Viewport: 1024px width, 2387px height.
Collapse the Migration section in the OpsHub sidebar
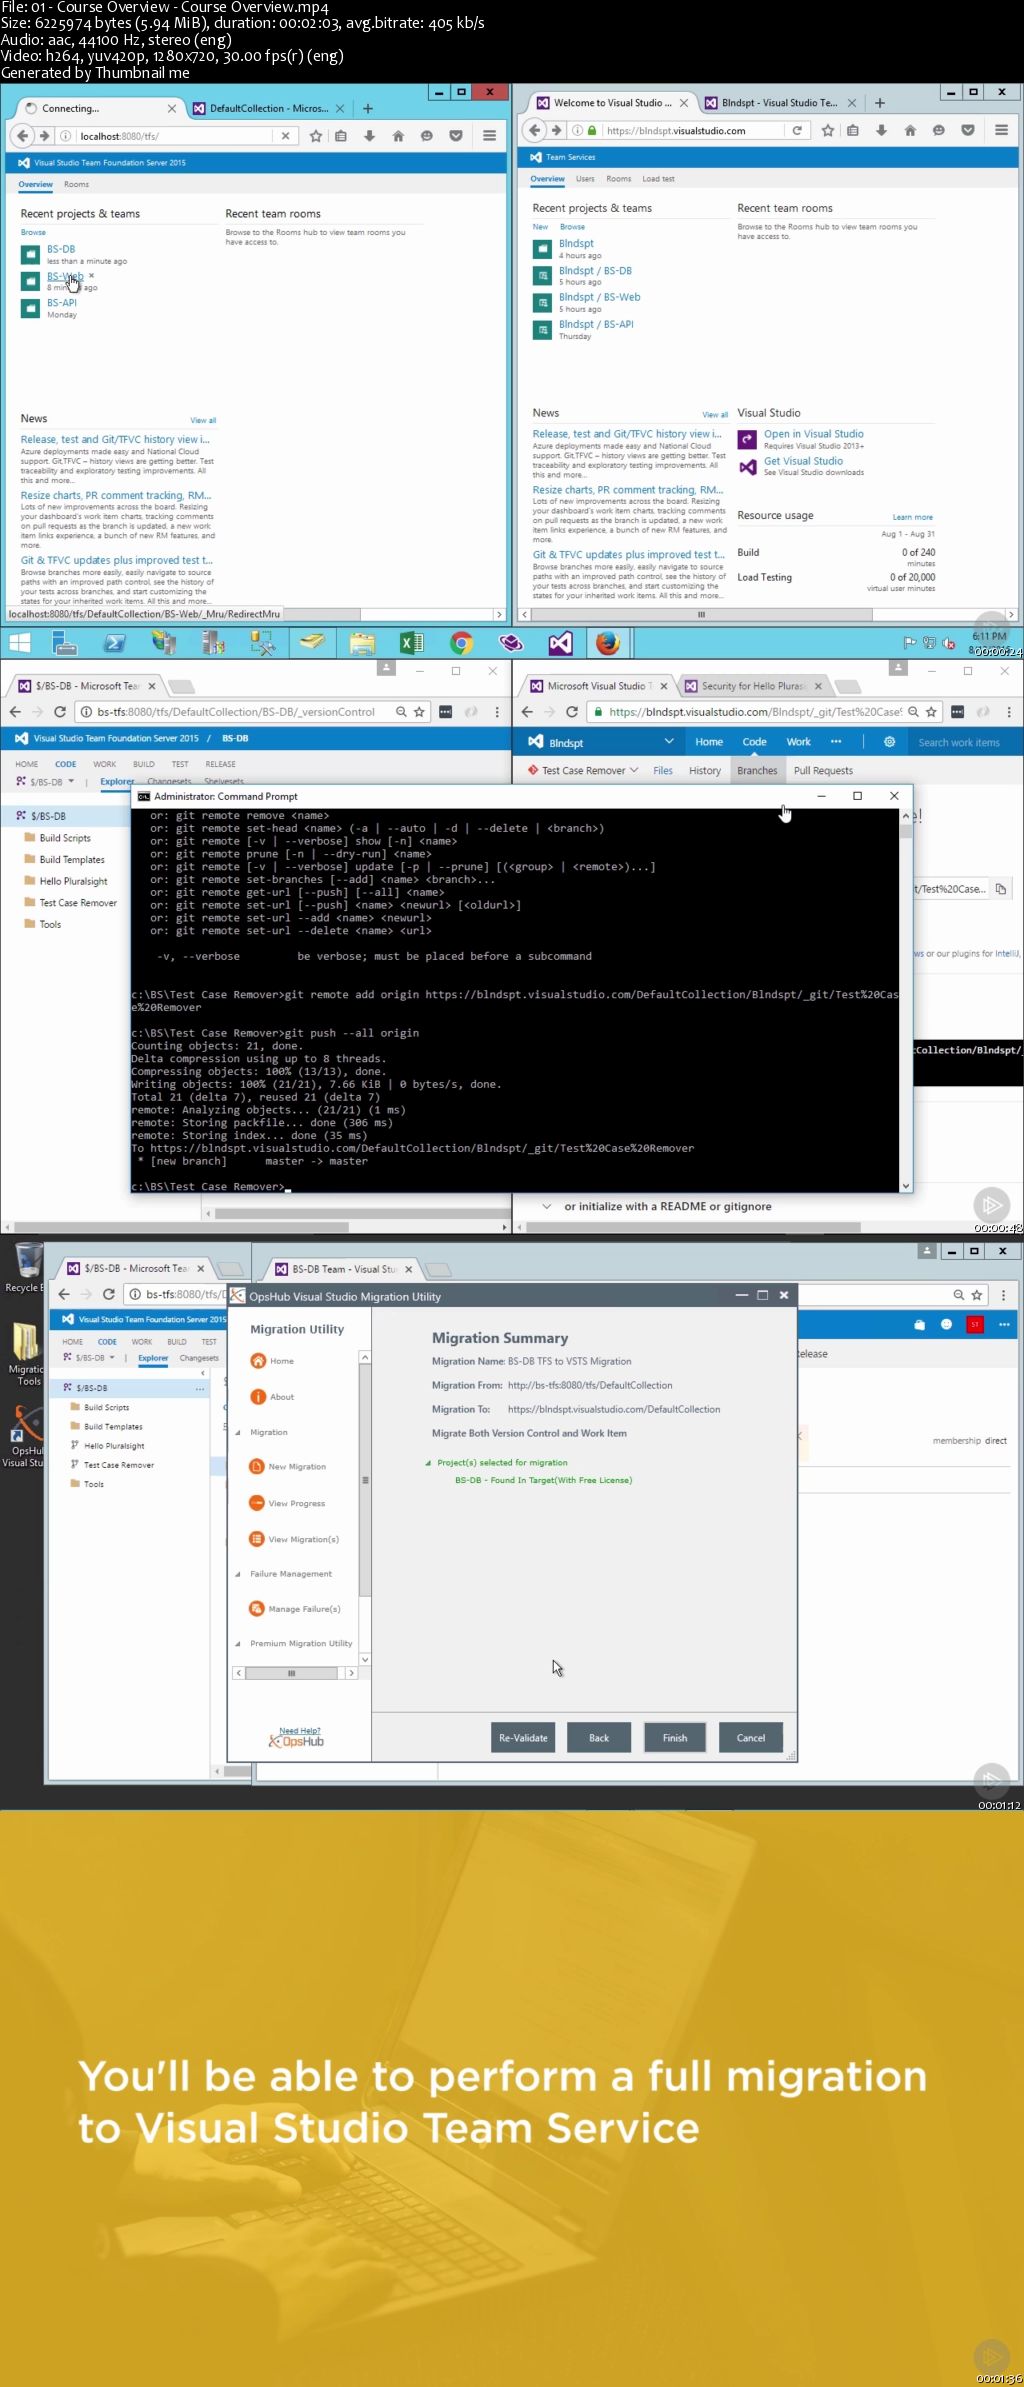pyautogui.click(x=238, y=1433)
